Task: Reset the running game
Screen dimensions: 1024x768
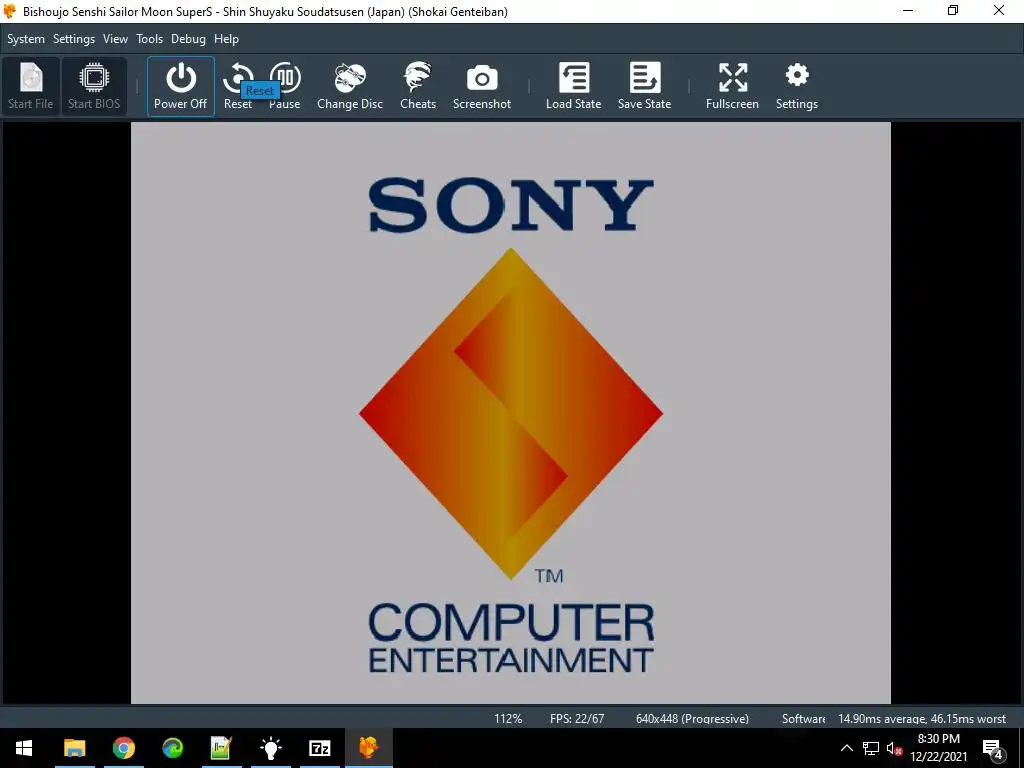Action: tap(237, 86)
